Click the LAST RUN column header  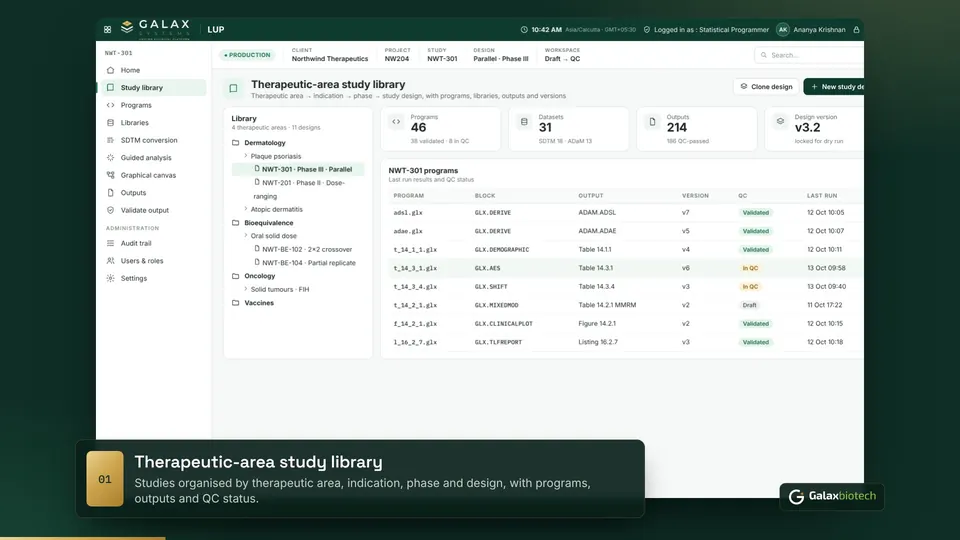(x=822, y=196)
